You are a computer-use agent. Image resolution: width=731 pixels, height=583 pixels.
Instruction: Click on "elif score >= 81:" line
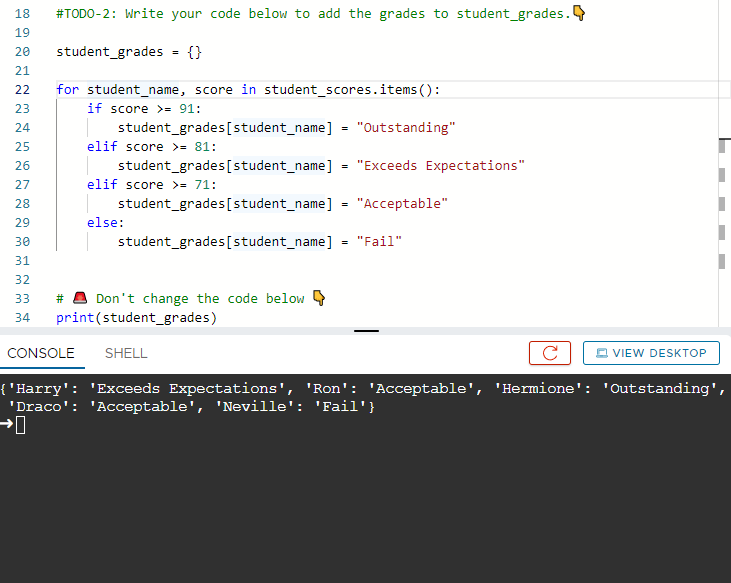pos(152,147)
